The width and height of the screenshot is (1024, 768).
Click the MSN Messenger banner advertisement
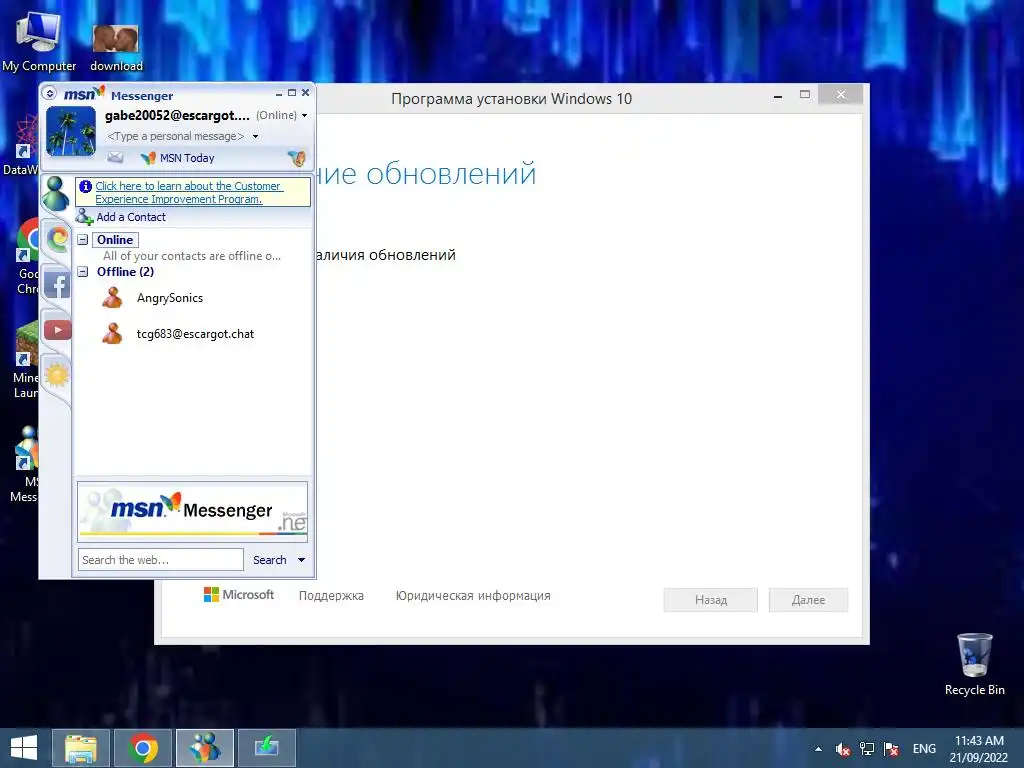click(193, 511)
